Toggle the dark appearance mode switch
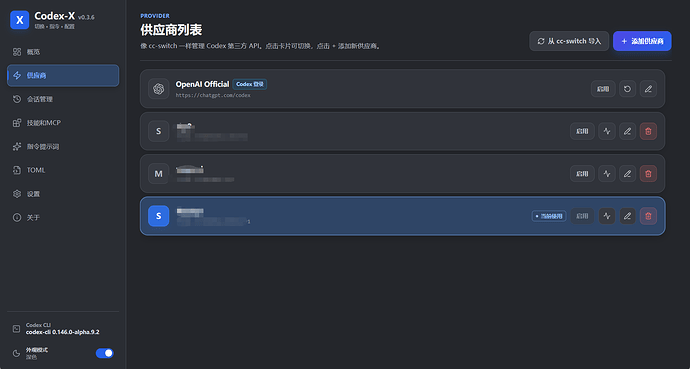Viewport: 690px width, 369px height. pyautogui.click(x=104, y=353)
